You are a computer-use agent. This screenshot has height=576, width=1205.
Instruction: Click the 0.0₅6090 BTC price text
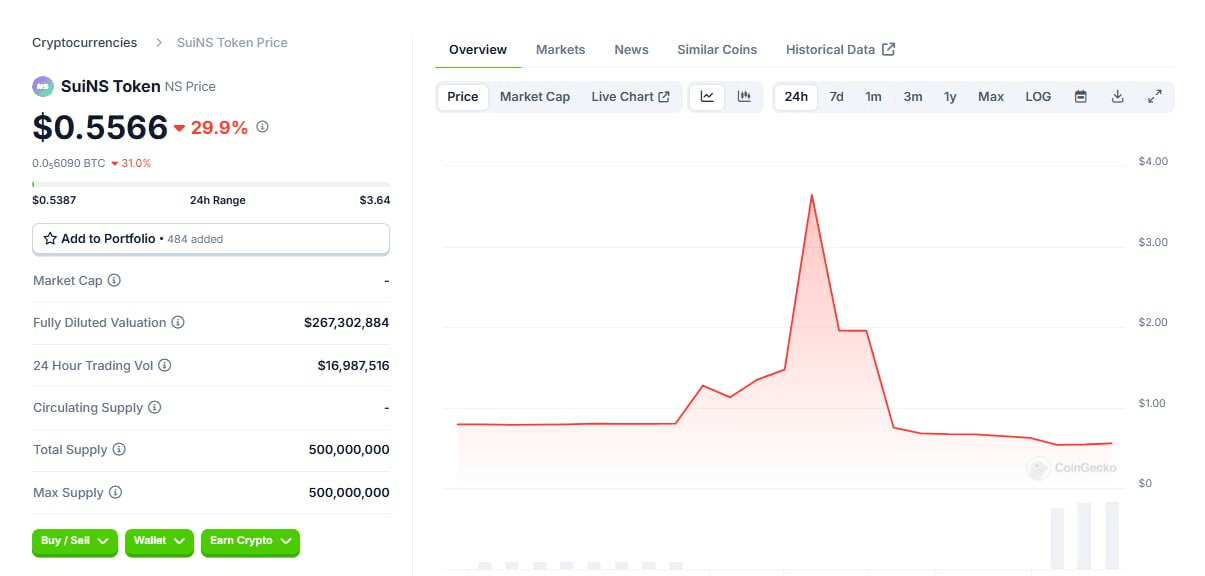pyautogui.click(x=69, y=163)
